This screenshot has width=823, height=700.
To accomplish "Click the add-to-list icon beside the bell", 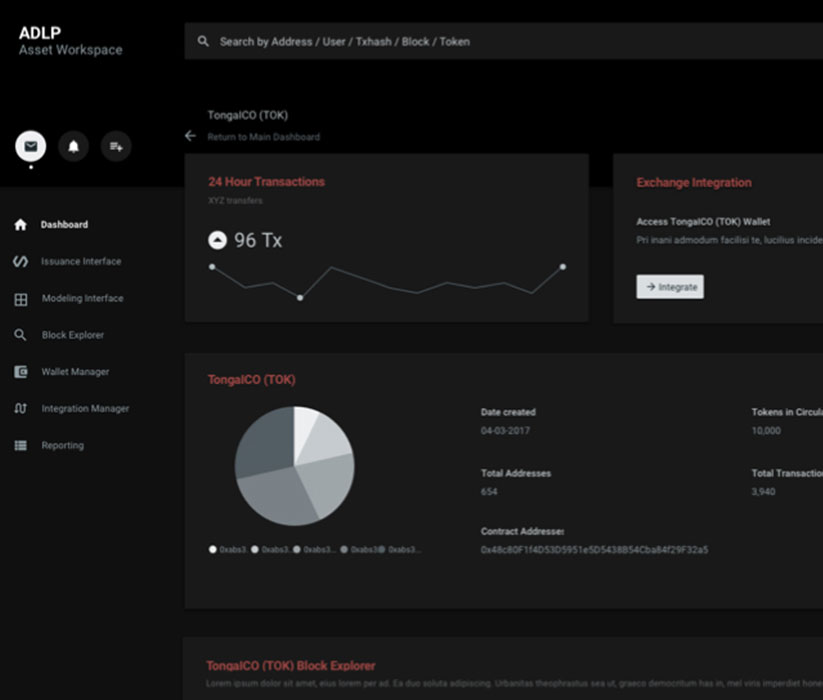I will point(115,146).
